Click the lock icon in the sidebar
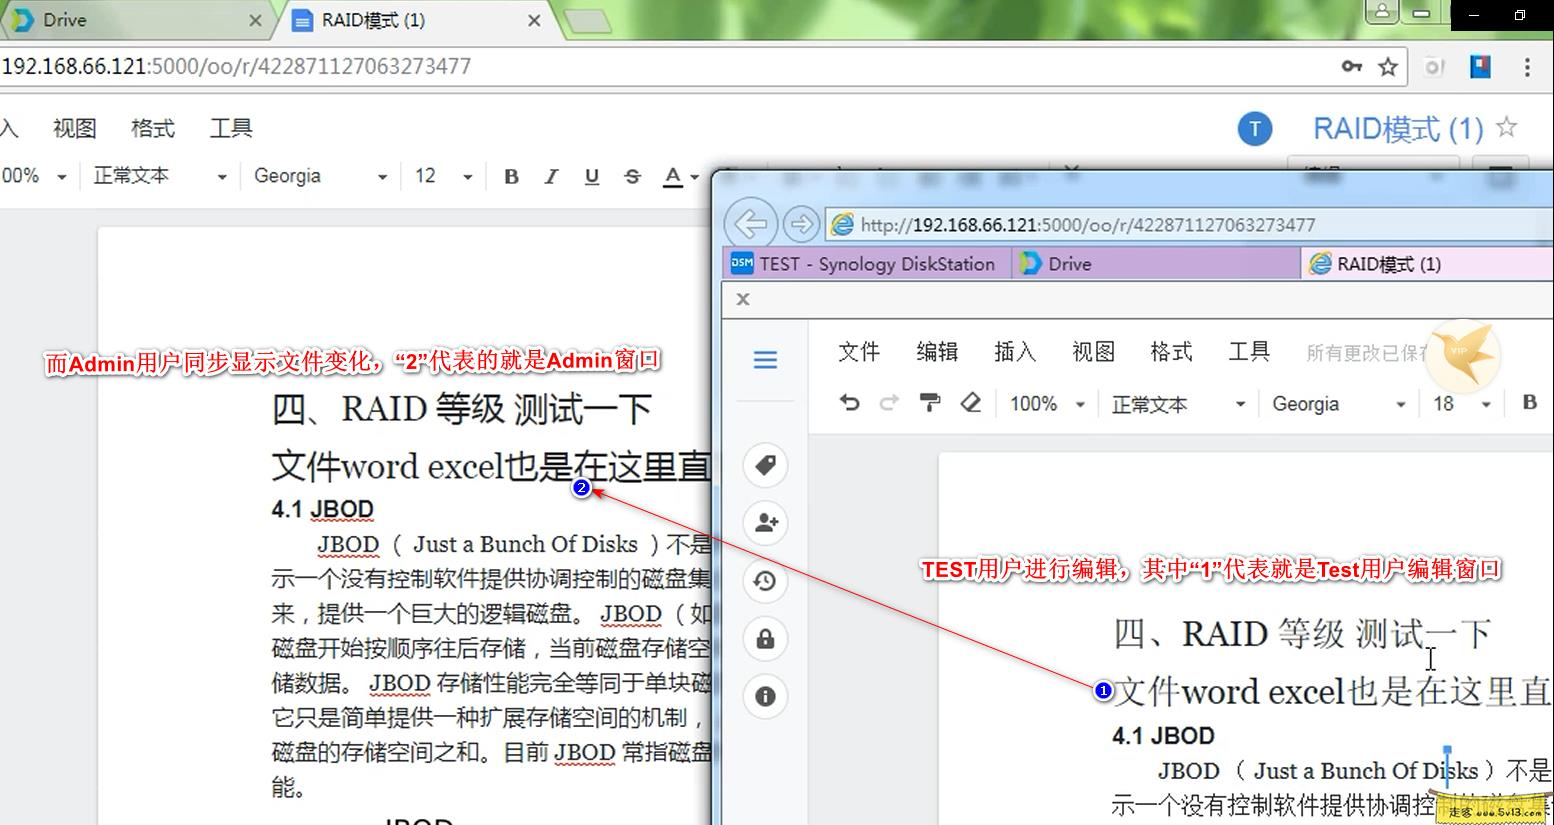Viewport: 1554px width, 825px height. (x=765, y=639)
